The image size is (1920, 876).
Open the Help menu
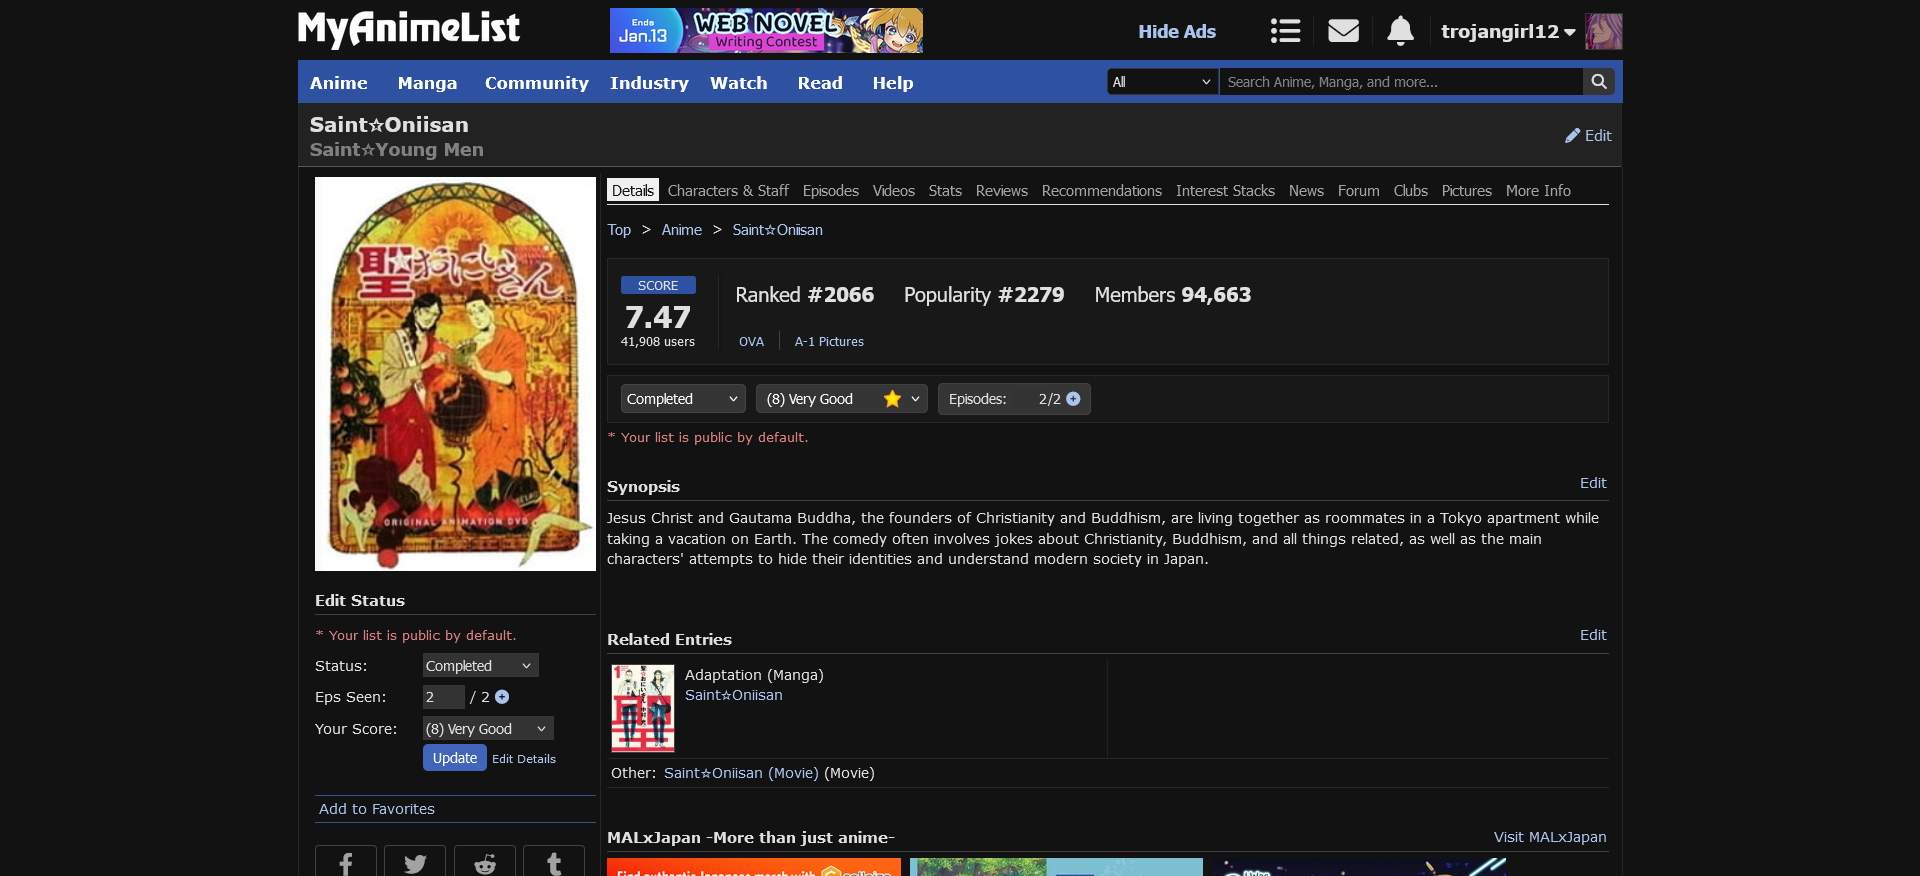click(892, 83)
